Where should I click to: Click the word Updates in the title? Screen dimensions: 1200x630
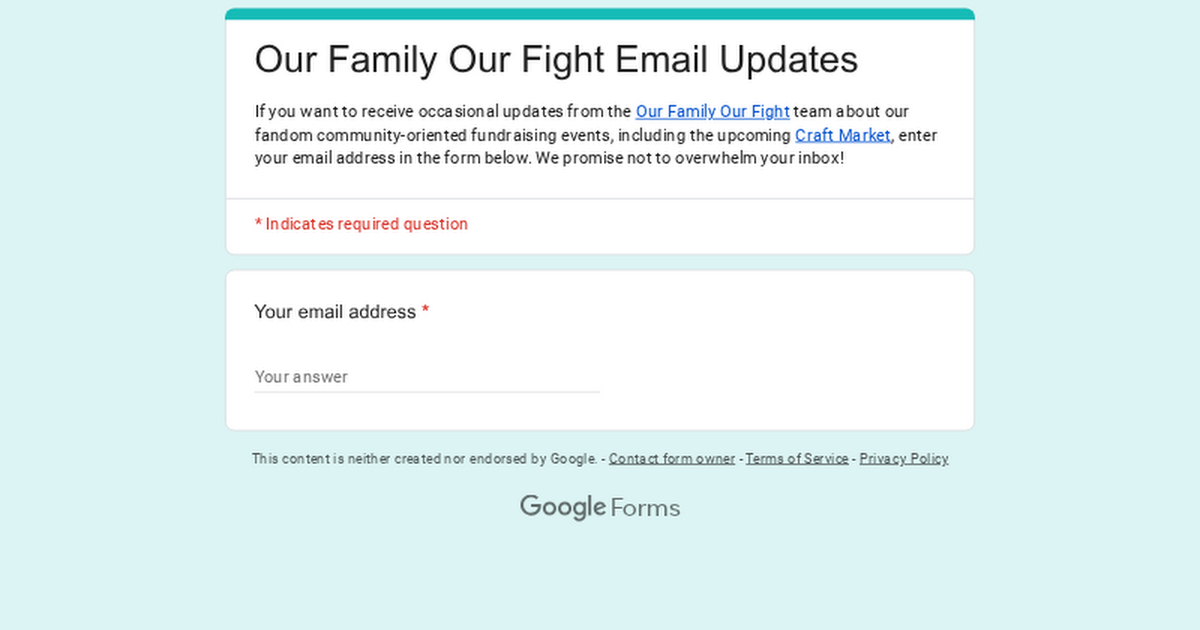(788, 60)
